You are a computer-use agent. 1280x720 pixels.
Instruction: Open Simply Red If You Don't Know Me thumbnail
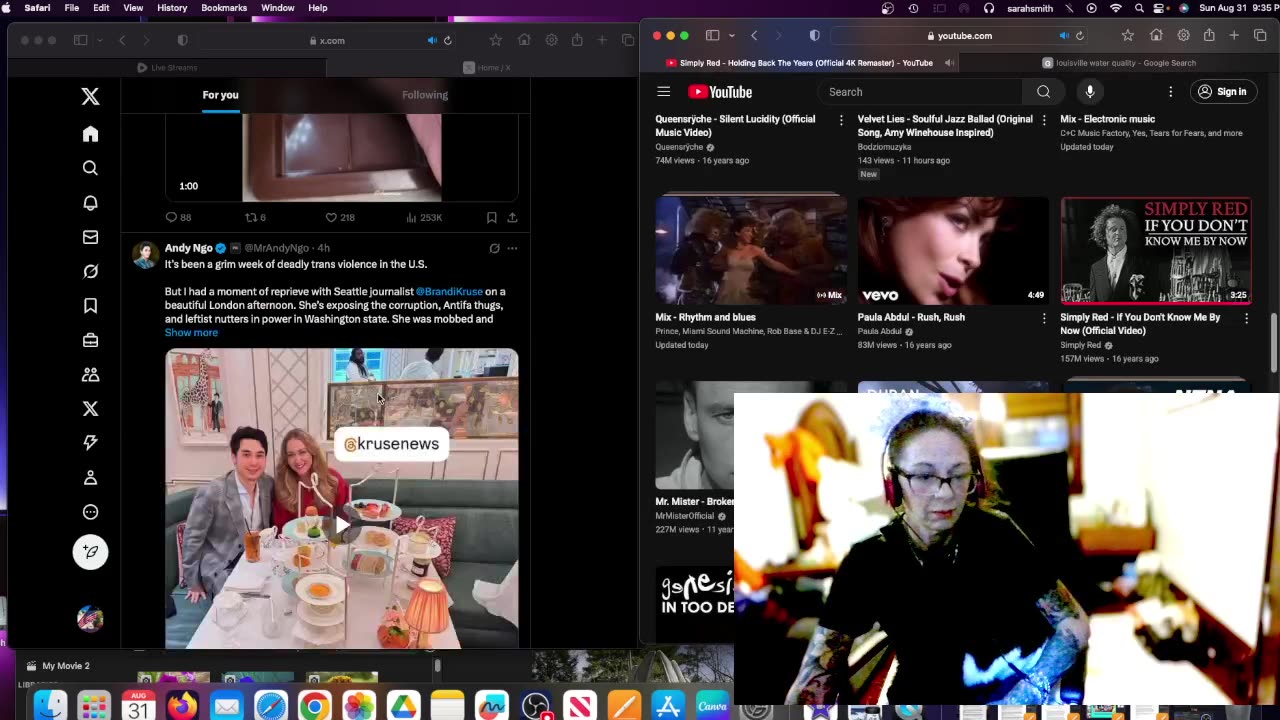click(x=1156, y=250)
